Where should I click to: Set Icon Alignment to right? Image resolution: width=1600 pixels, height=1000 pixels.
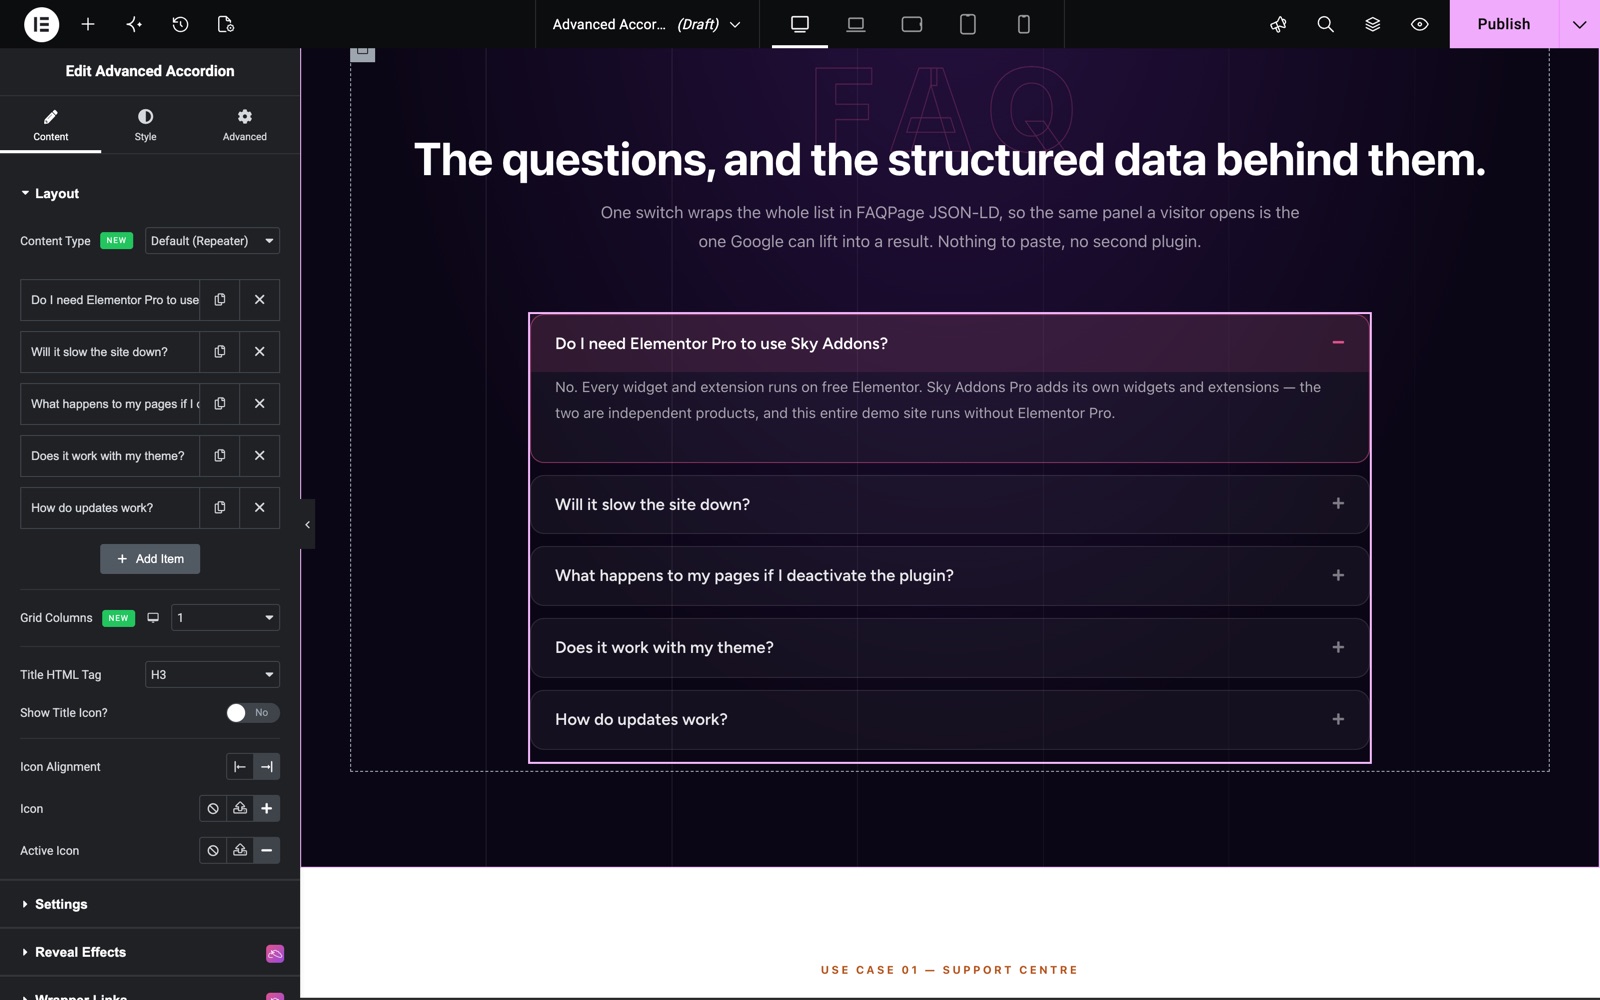tap(267, 767)
